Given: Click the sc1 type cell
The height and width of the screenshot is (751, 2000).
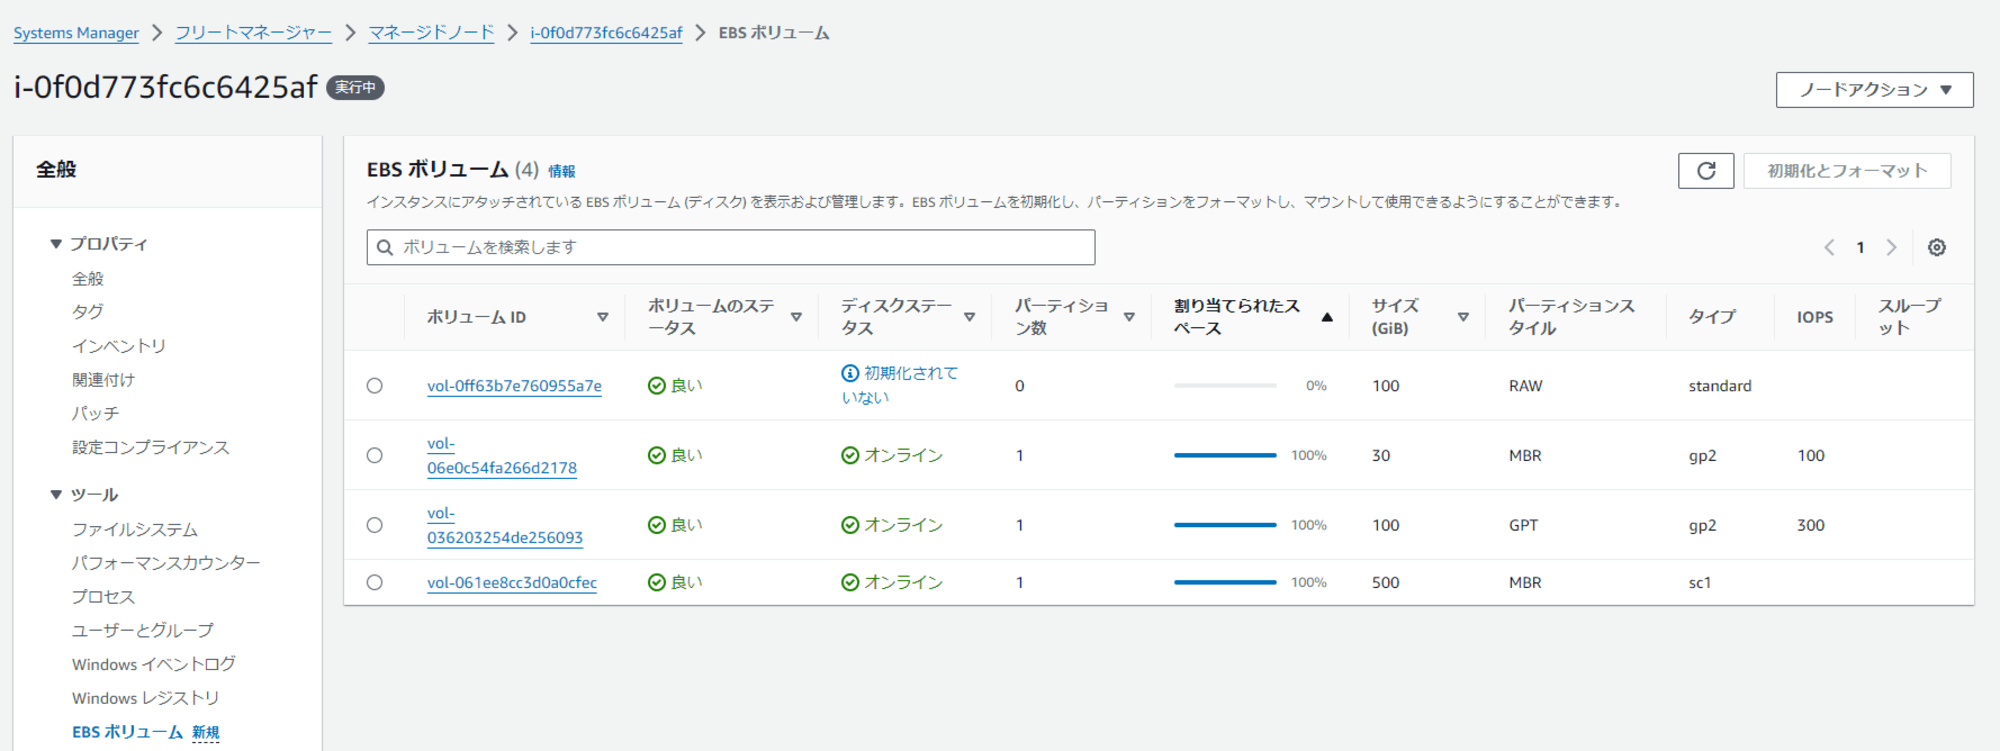Looking at the screenshot, I should point(1700,582).
